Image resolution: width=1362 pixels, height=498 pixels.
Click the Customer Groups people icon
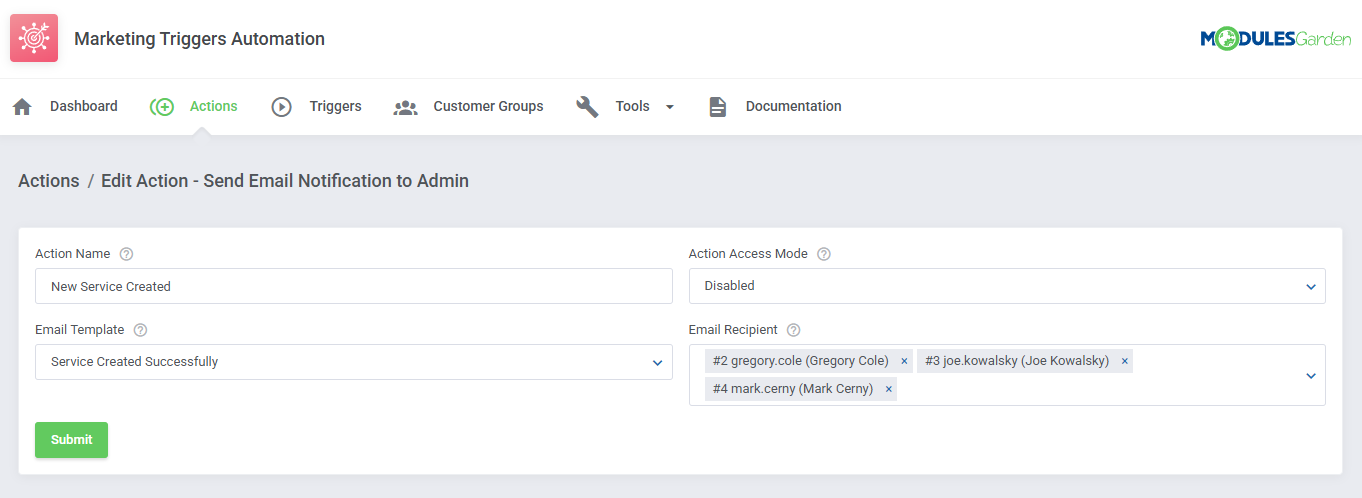[405, 107]
